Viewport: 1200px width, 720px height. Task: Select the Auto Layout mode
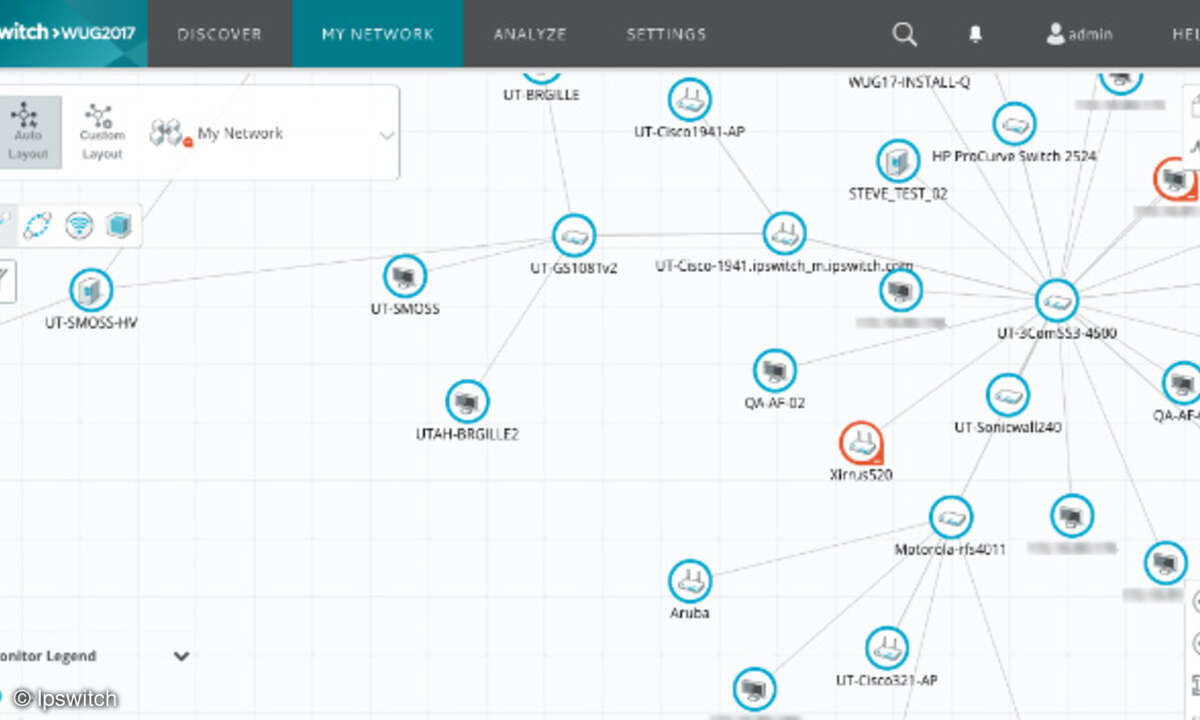29,132
